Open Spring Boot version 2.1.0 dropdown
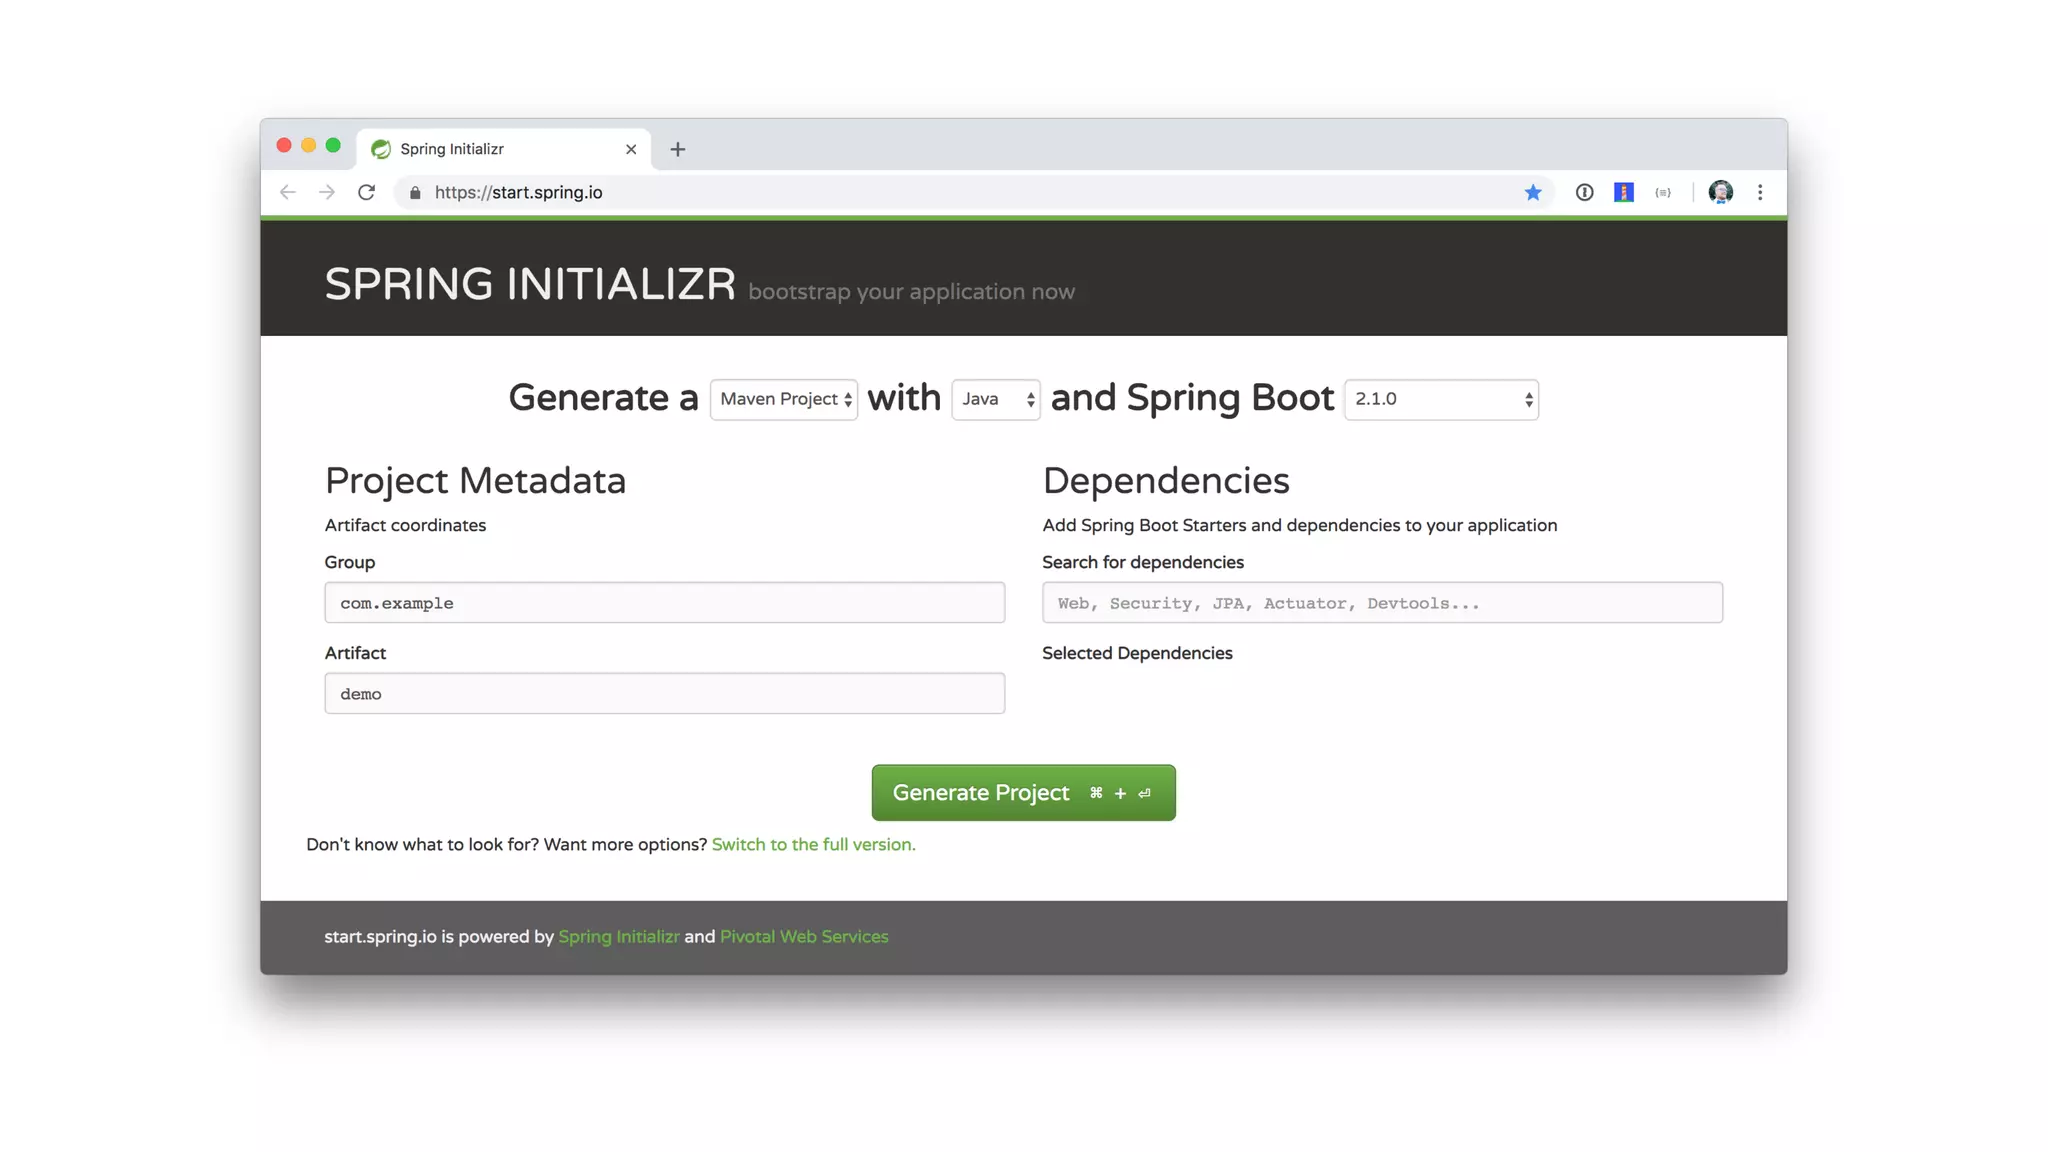Screen dimensions: 2048x1152 [x=1441, y=399]
